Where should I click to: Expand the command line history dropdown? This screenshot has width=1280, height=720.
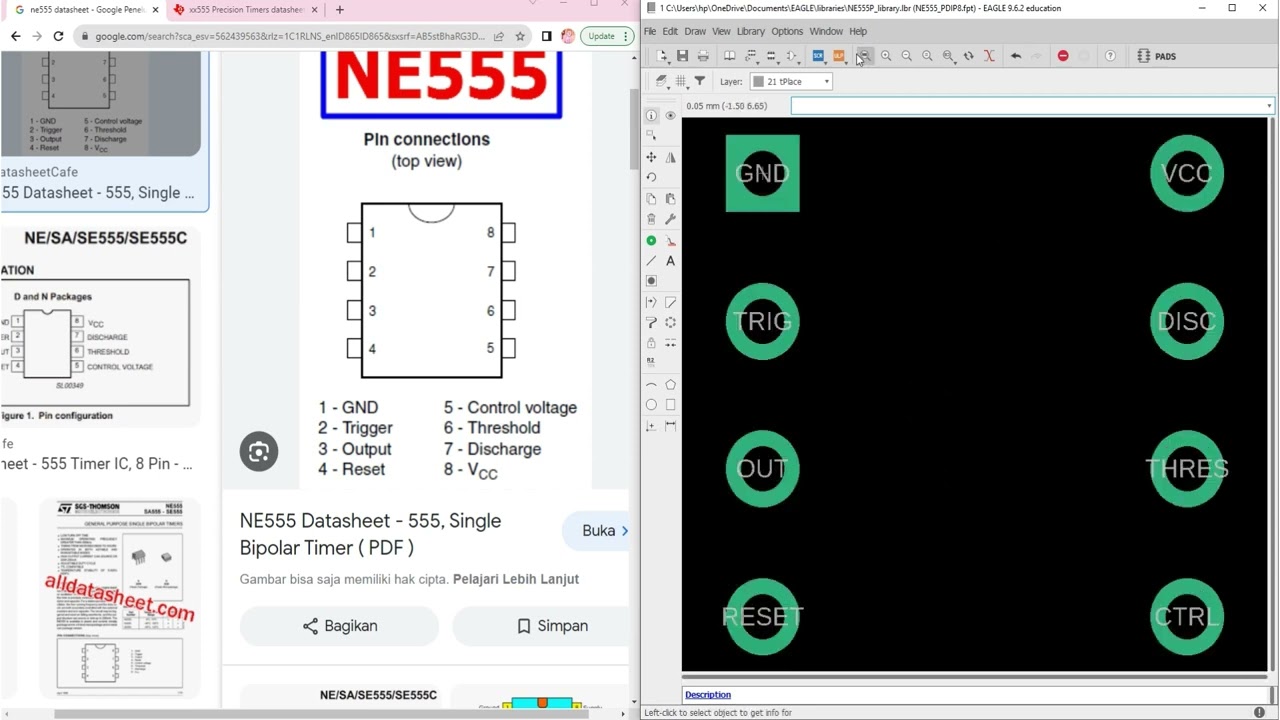pyautogui.click(x=1269, y=106)
